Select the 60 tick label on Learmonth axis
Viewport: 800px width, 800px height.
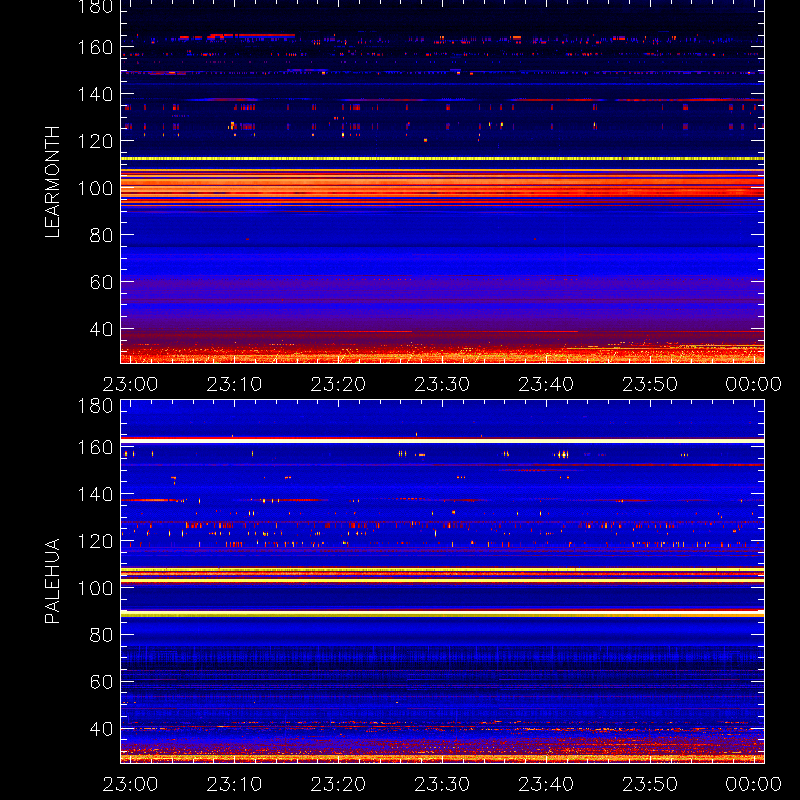pos(102,282)
